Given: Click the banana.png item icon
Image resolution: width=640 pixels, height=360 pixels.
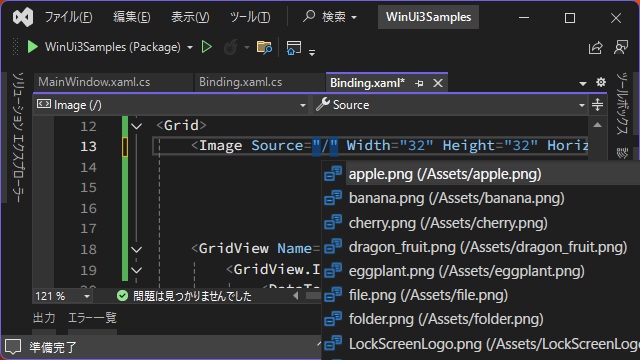Looking at the screenshot, I should click(333, 198).
